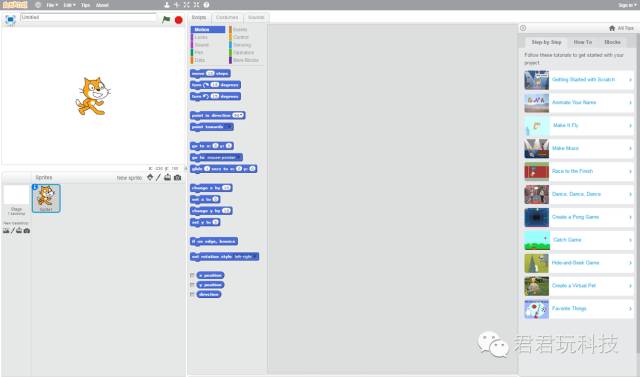Open the Edit menu
The height and width of the screenshot is (377, 640).
click(x=69, y=5)
